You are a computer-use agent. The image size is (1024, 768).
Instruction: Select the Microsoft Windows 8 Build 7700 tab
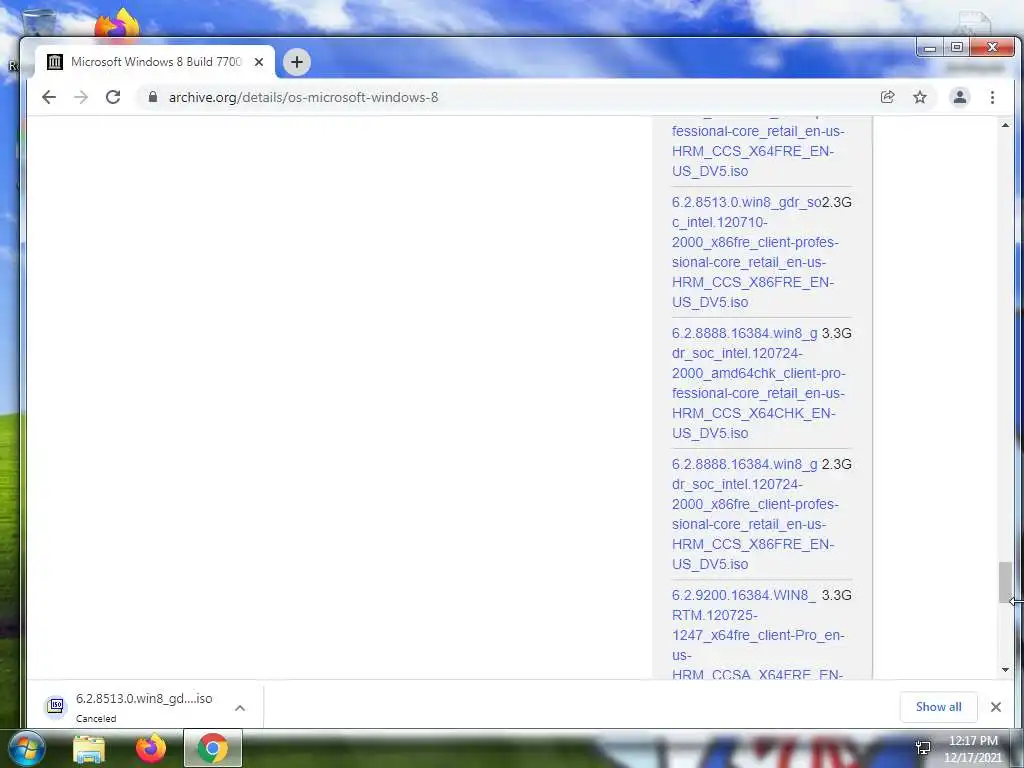[155, 62]
